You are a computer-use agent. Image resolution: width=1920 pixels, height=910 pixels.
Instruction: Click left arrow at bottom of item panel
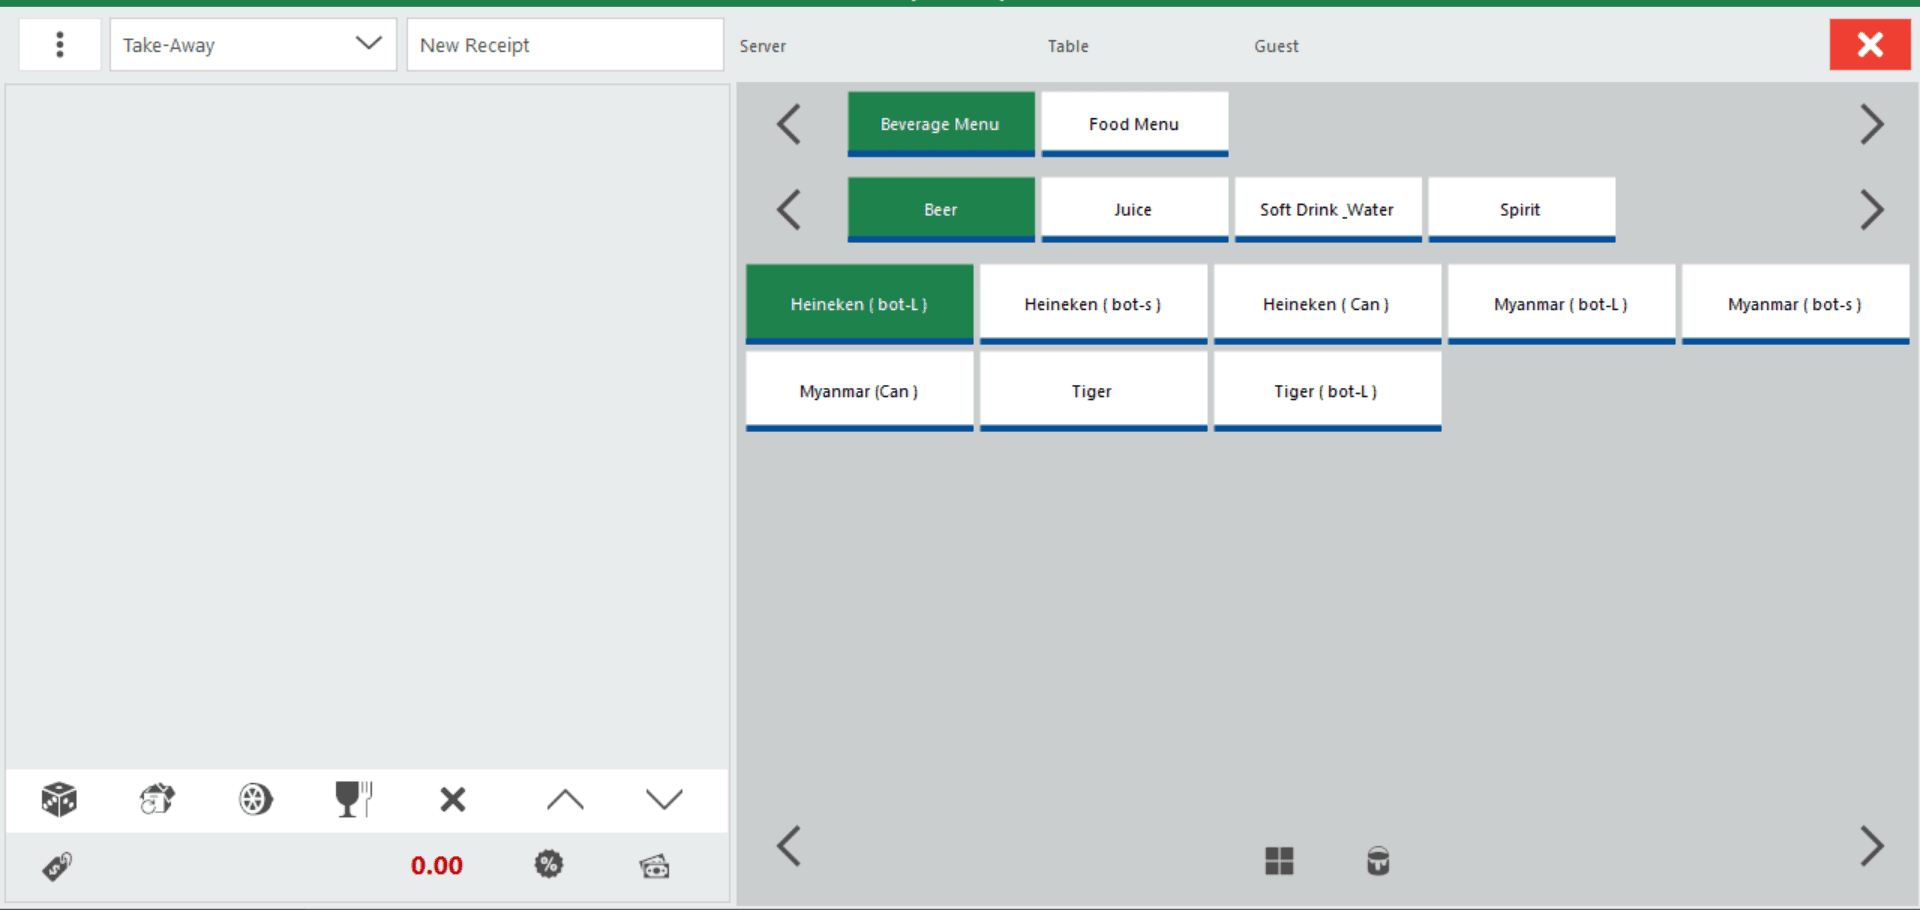789,846
